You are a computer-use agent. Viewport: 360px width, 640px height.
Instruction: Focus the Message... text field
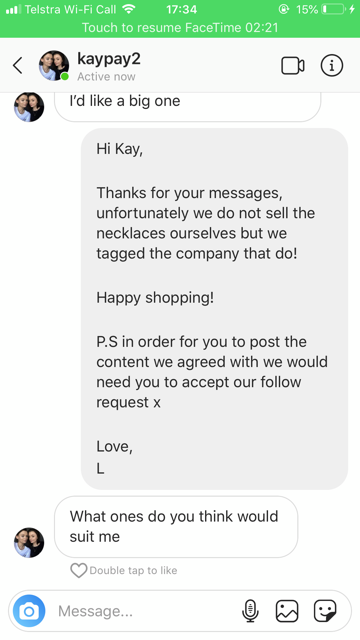pyautogui.click(x=147, y=611)
